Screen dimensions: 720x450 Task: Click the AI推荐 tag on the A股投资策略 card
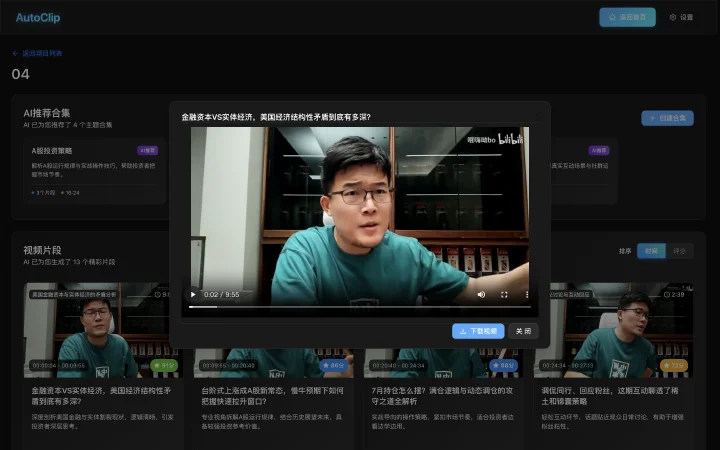click(147, 150)
